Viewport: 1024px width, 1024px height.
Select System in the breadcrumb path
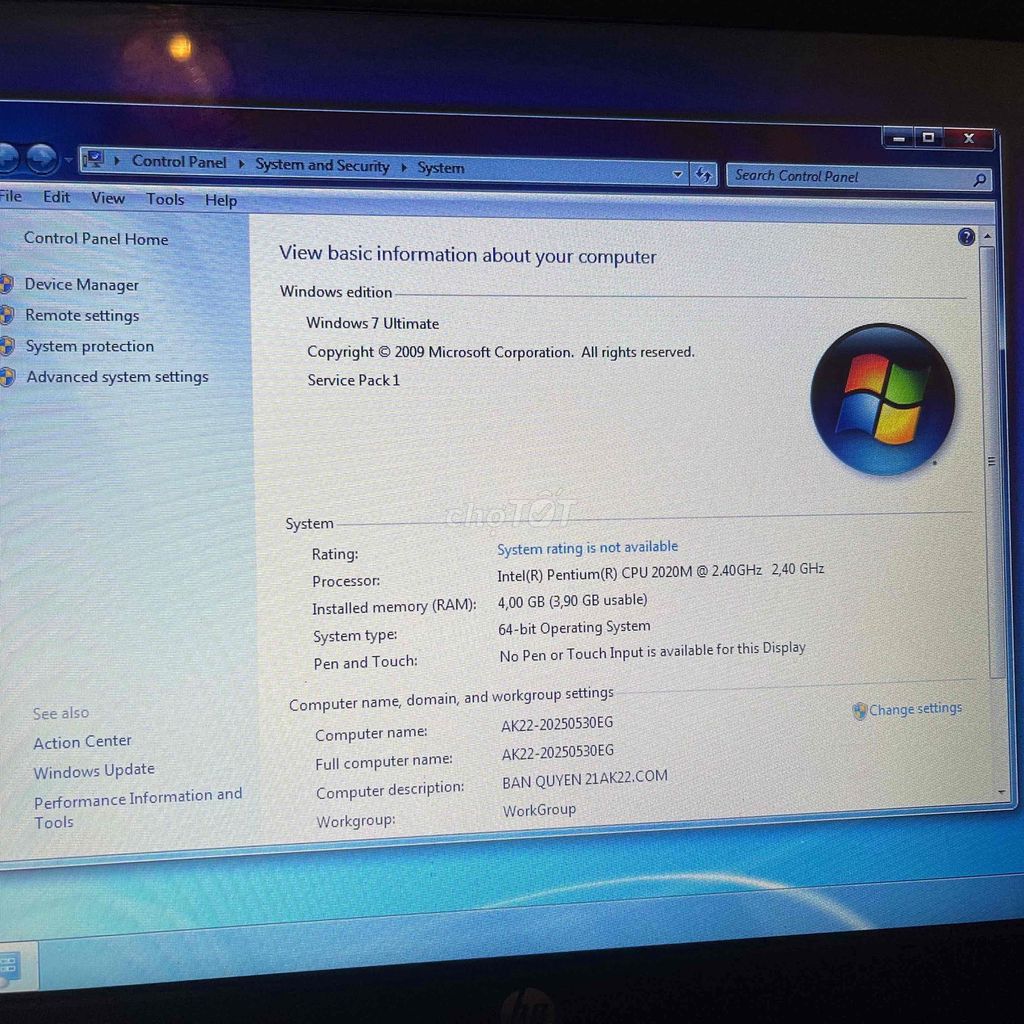point(441,168)
